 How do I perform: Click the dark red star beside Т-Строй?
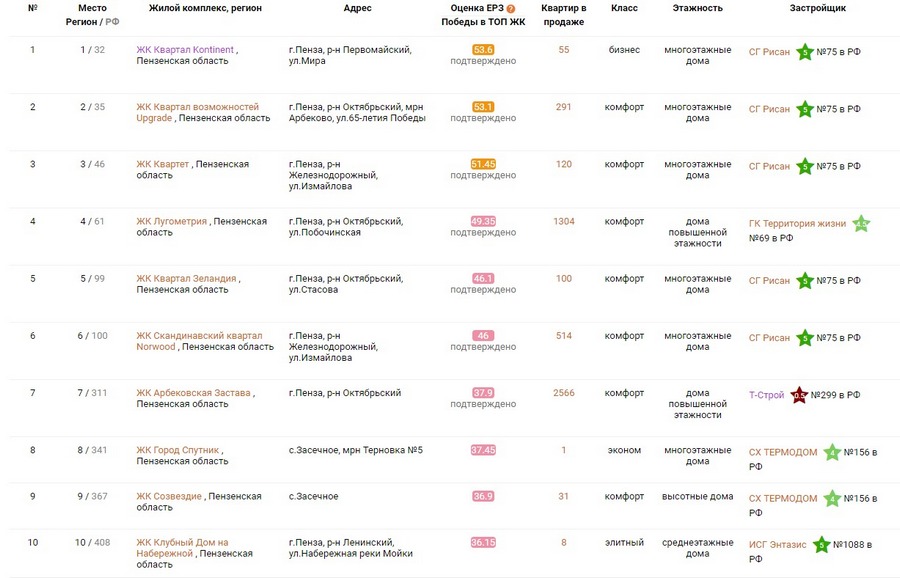coord(799,395)
